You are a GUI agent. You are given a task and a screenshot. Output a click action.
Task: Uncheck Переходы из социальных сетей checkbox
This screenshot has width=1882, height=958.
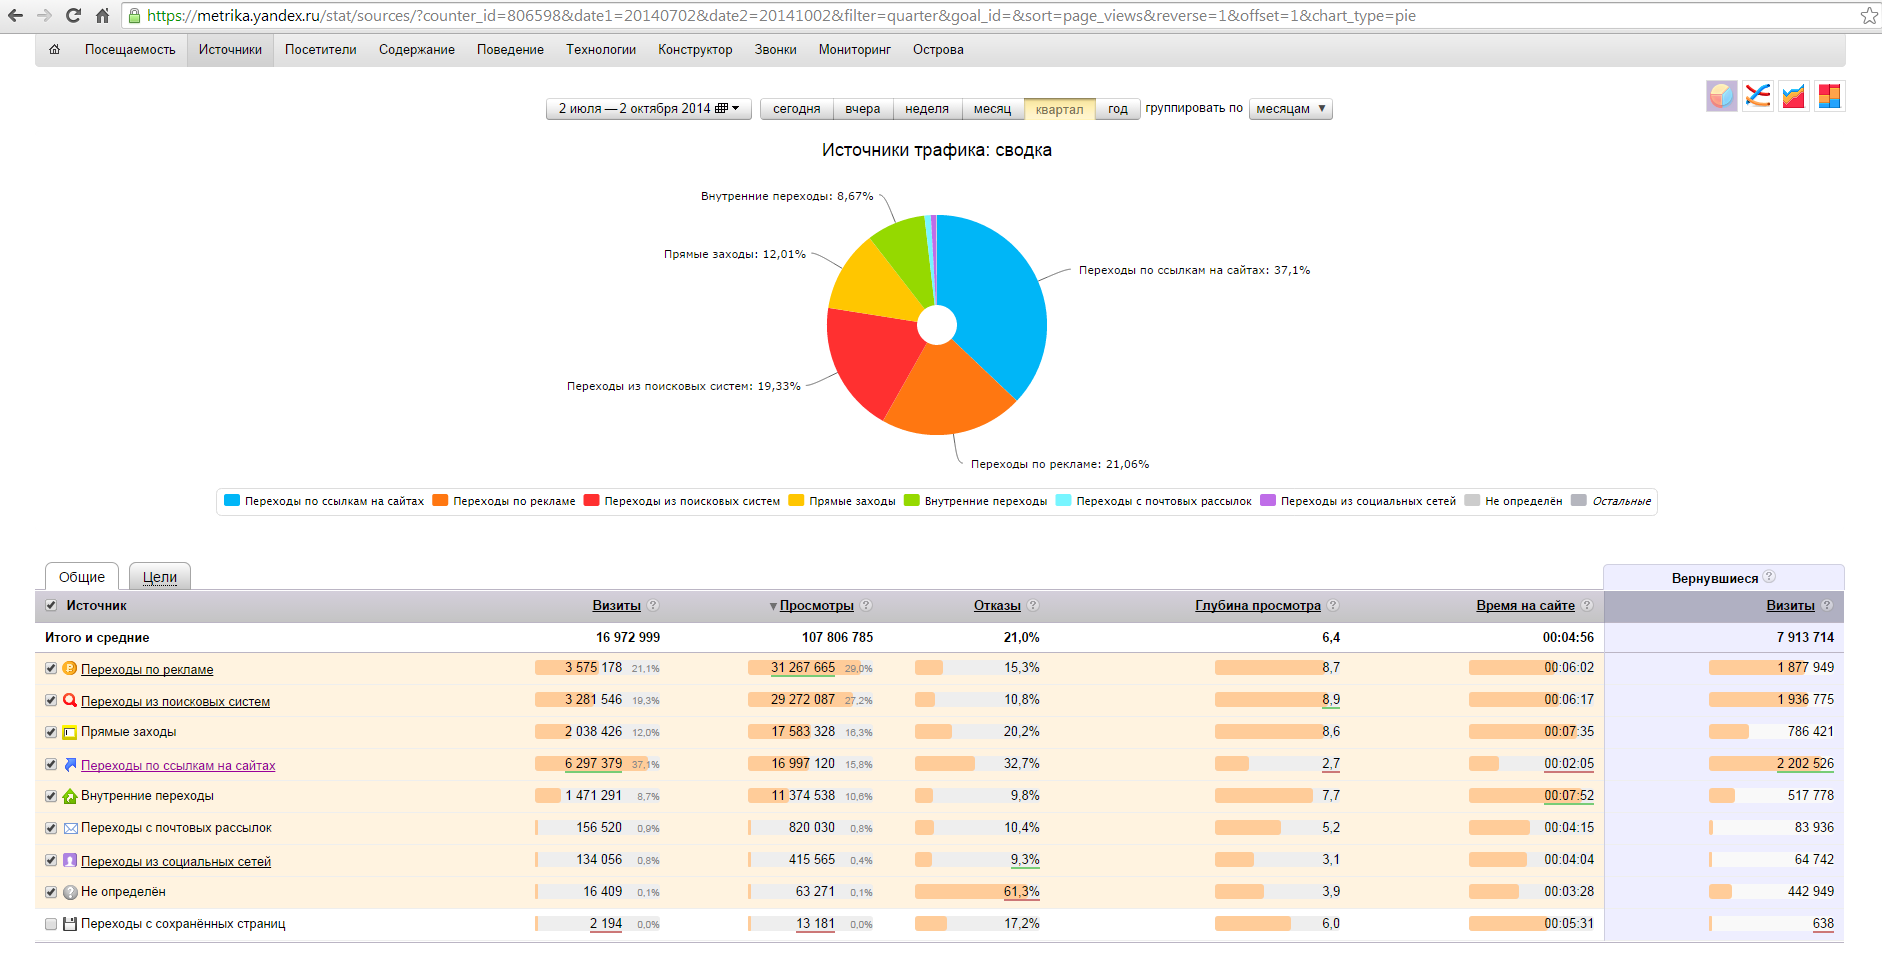pos(51,860)
